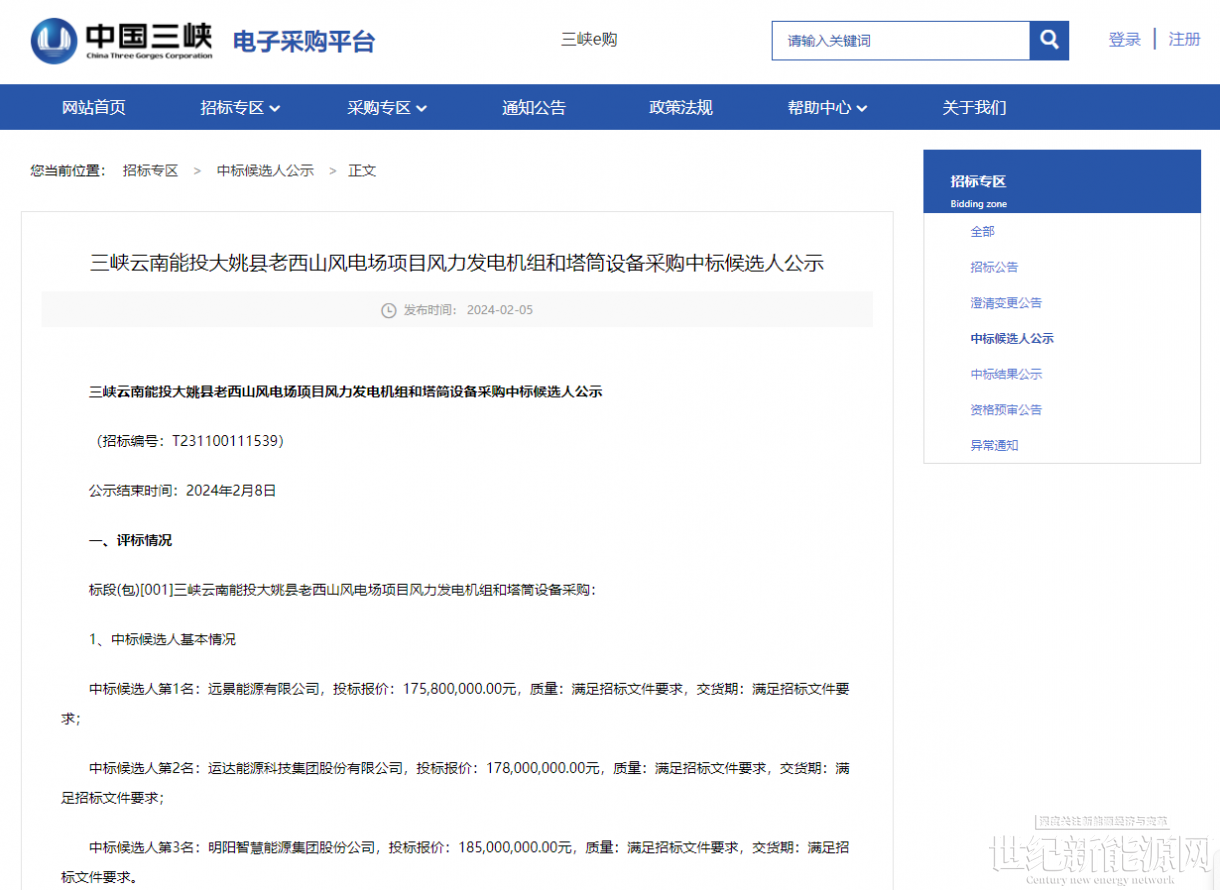Click the bid price 185,000,000.00元
The height and width of the screenshot is (890, 1220).
pyautogui.click(x=516, y=848)
